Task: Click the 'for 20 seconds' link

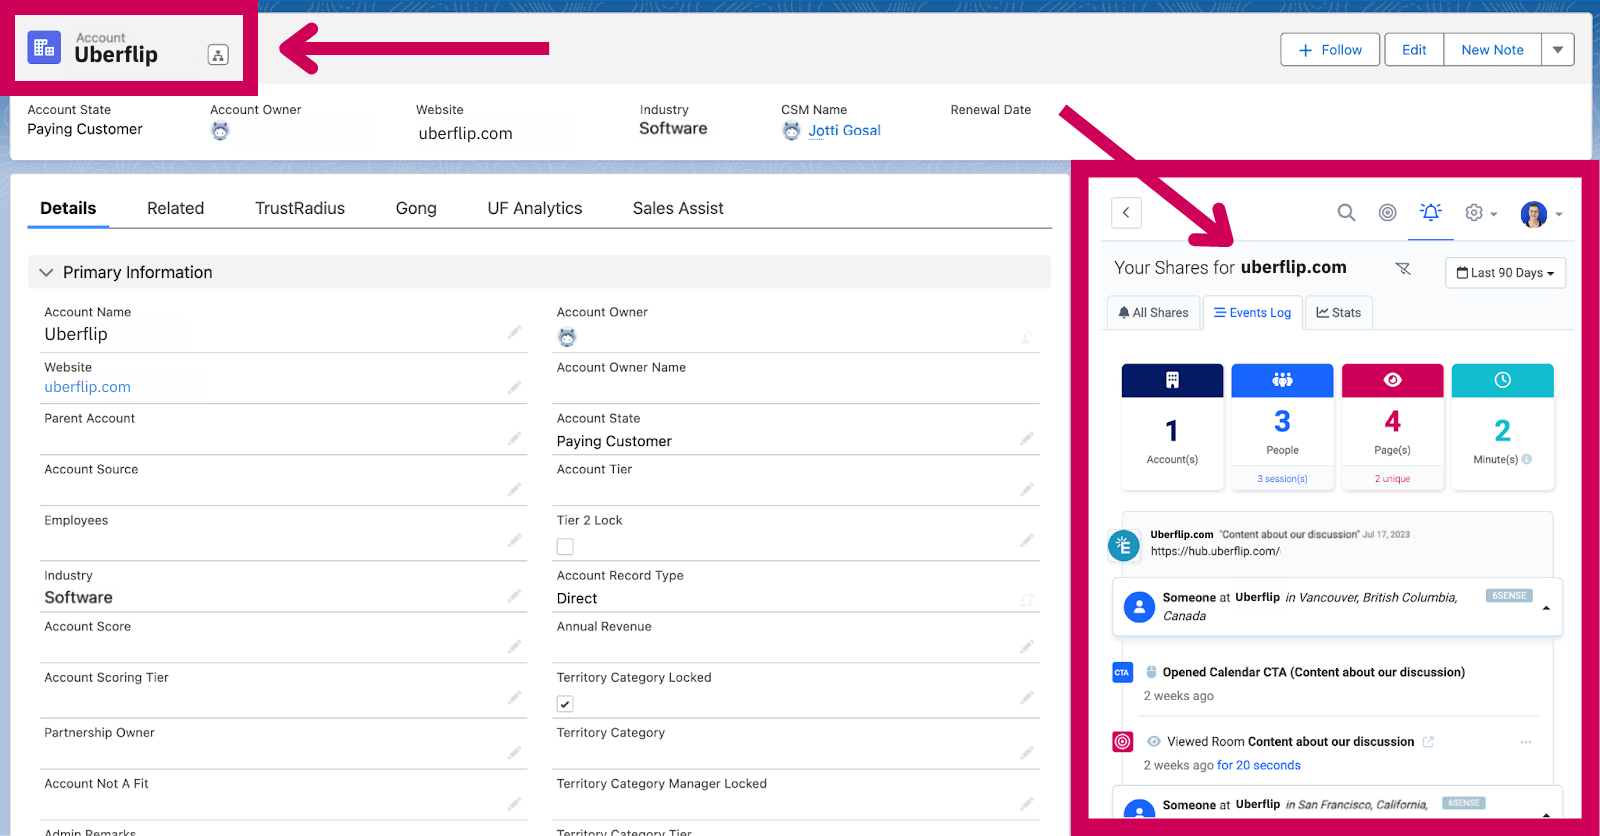Action: pyautogui.click(x=1259, y=766)
